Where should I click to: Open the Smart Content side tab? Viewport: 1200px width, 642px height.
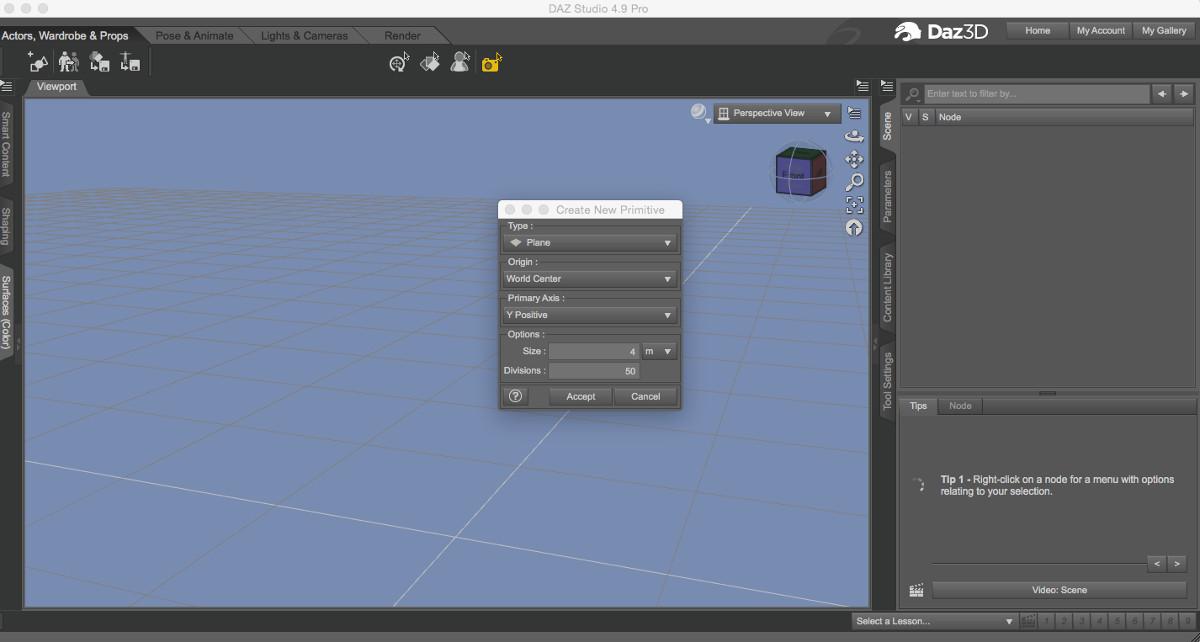click(6, 144)
